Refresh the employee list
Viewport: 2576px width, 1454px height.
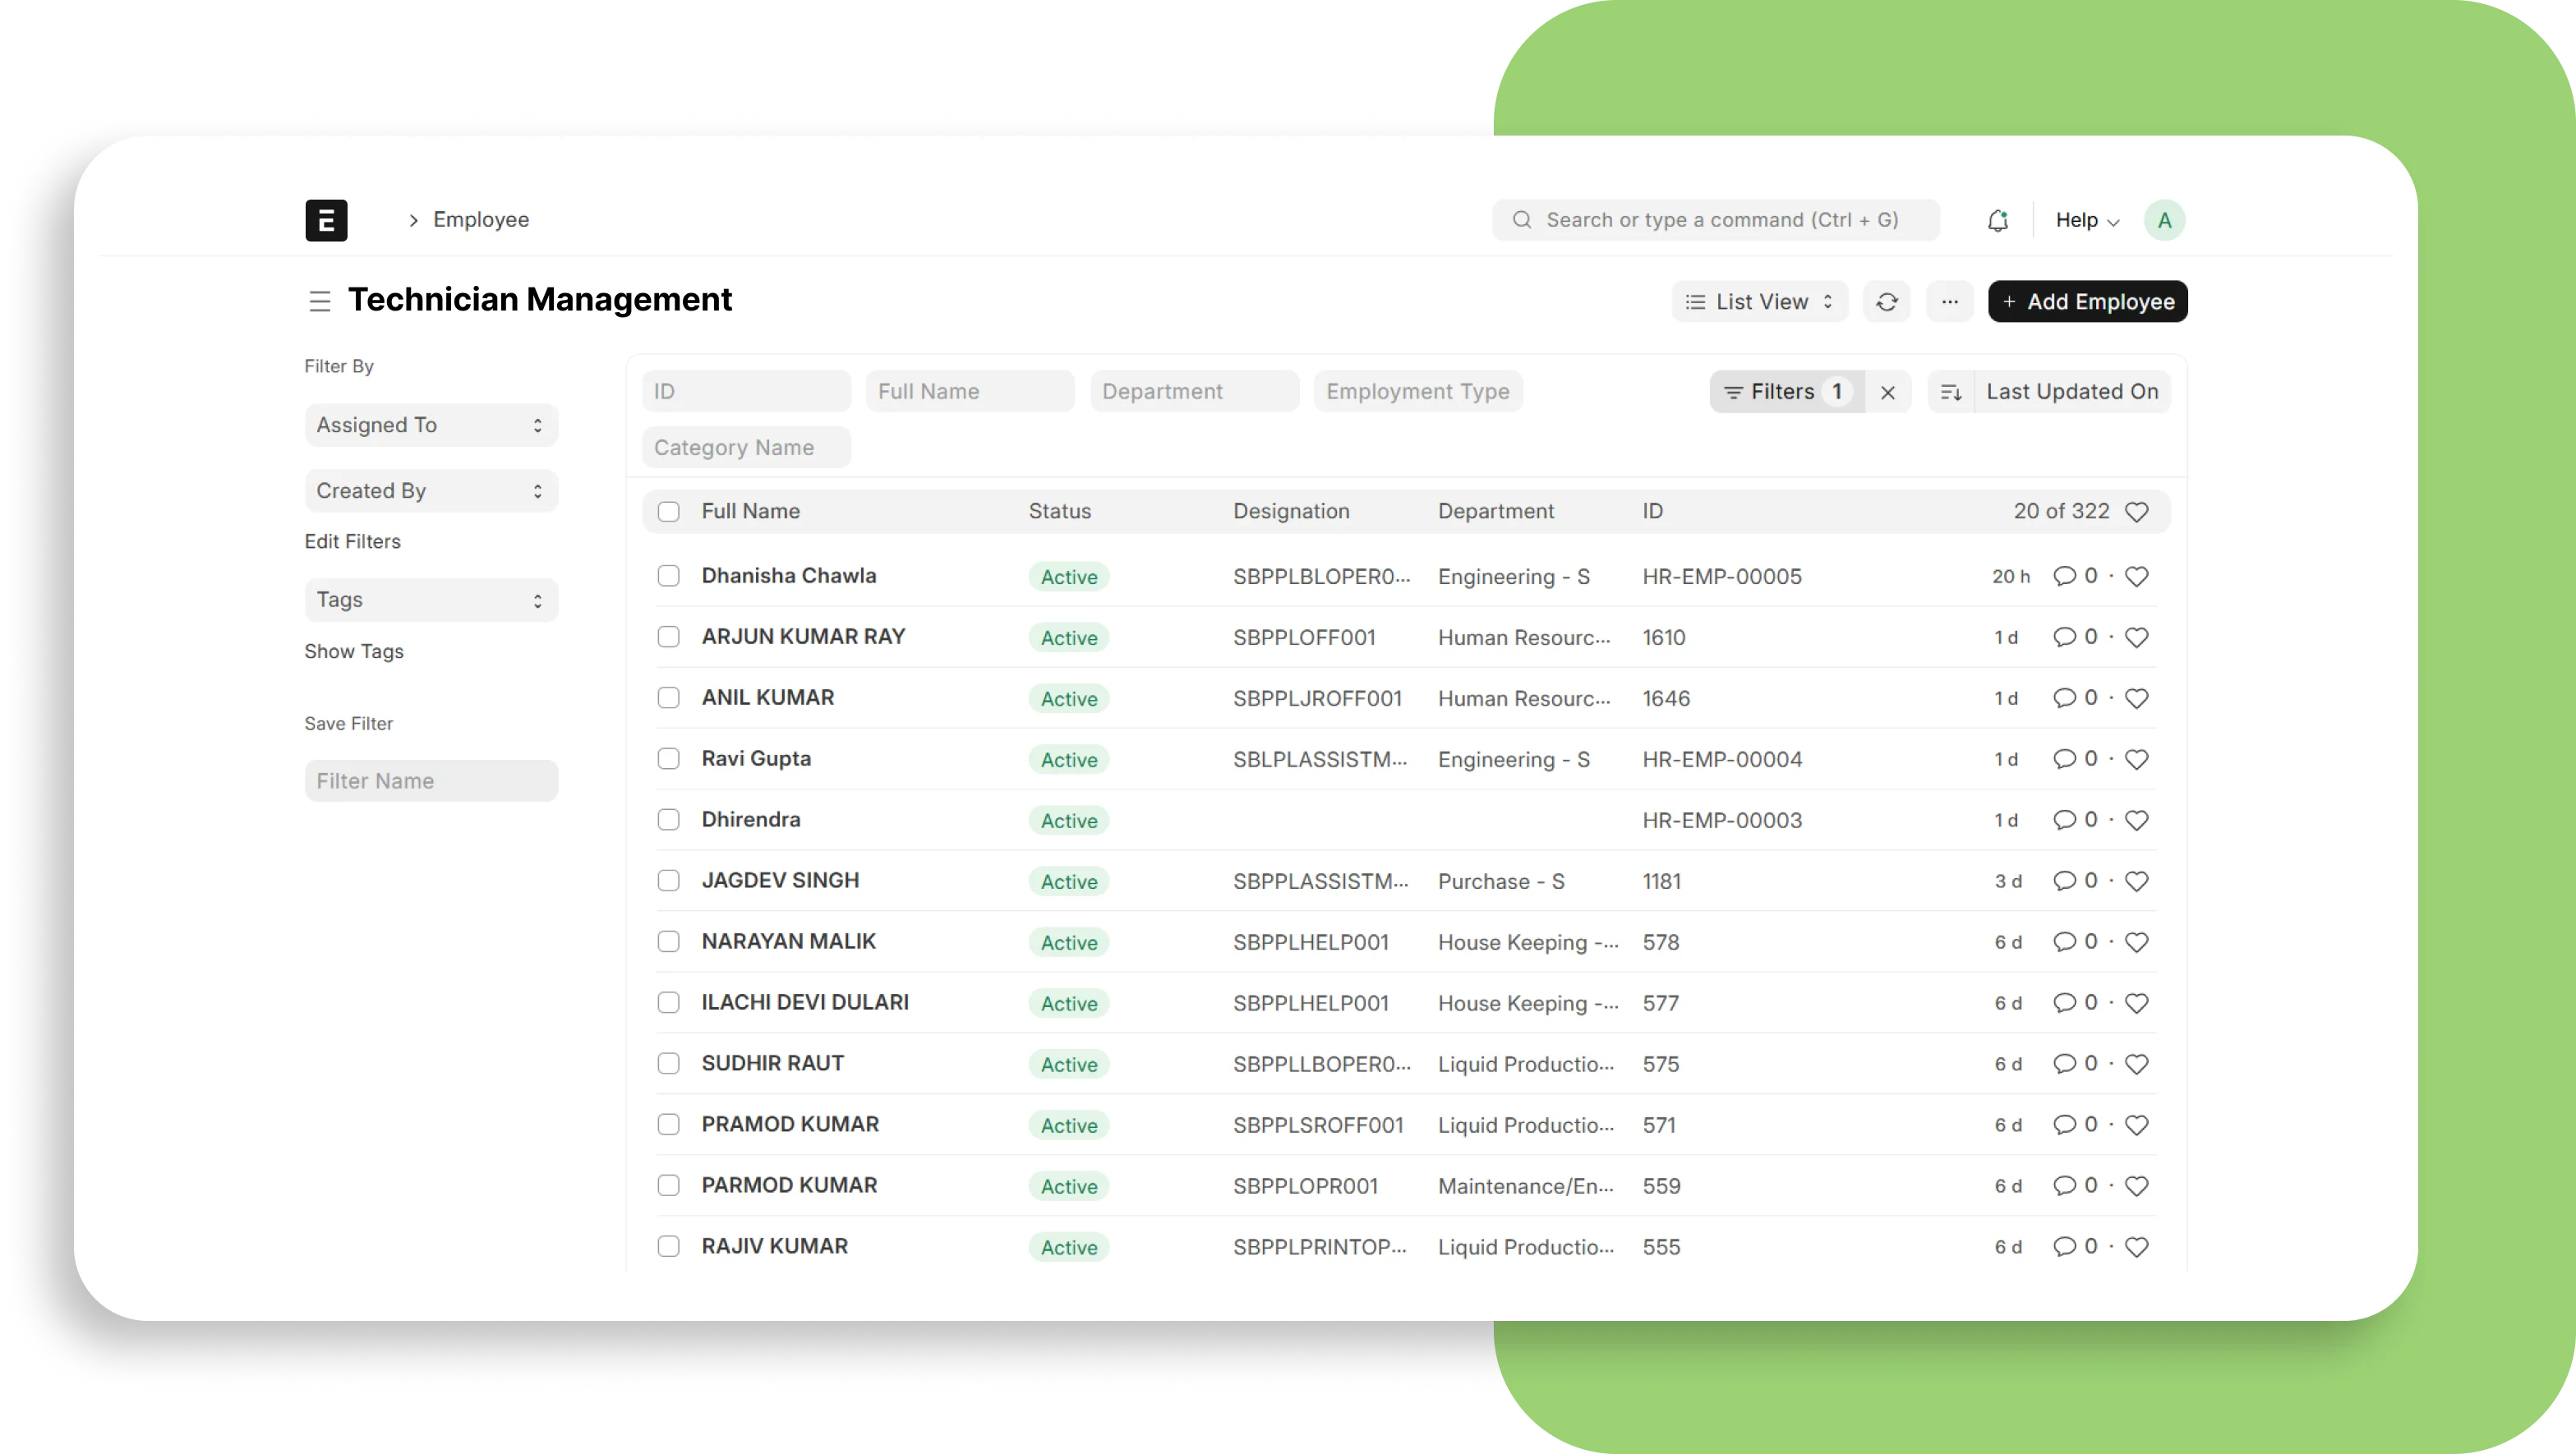pos(1886,301)
